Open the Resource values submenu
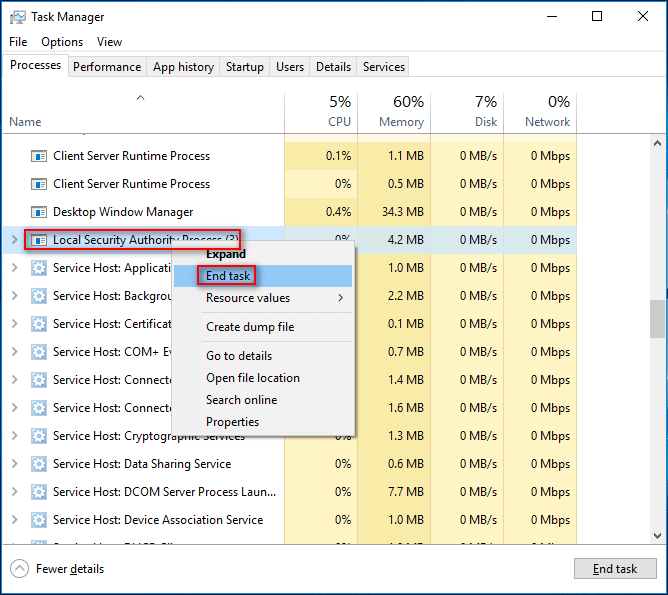Screen dimensions: 668x595 click(x=263, y=298)
